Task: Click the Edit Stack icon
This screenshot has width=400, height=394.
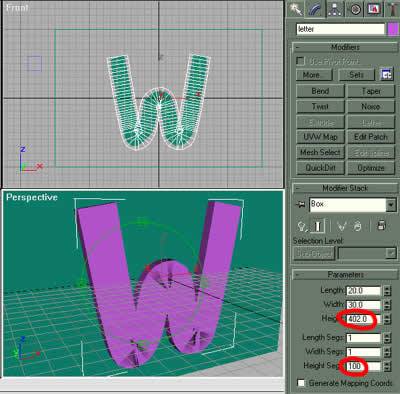Action: click(382, 226)
